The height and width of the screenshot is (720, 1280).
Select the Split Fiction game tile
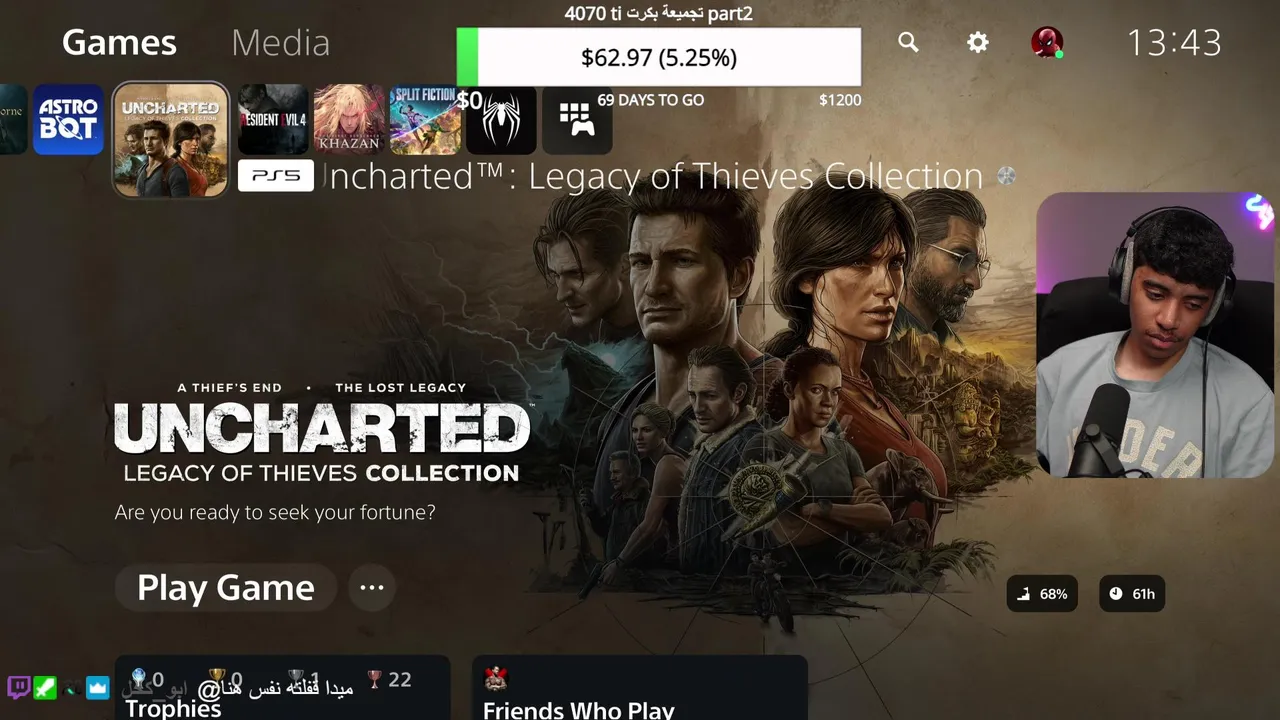pos(425,120)
